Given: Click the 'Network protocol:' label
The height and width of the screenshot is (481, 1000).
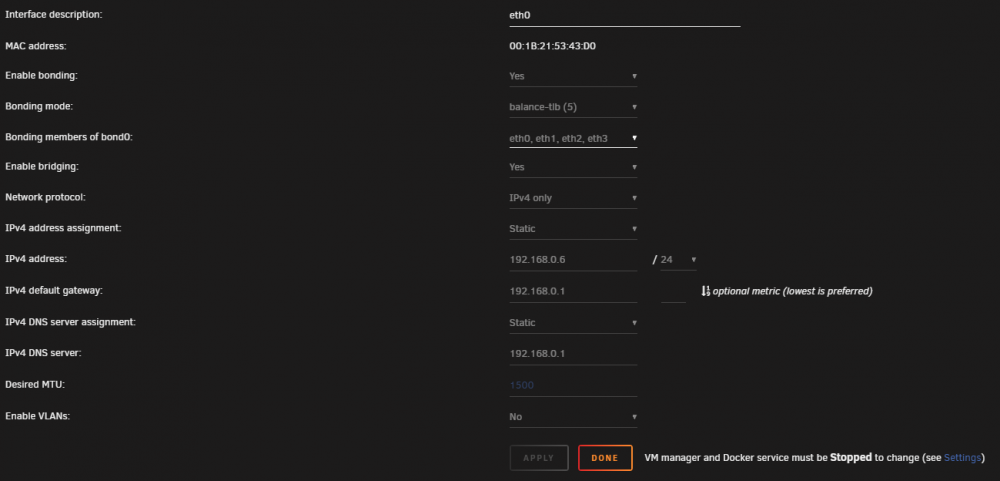Looking at the screenshot, I should pos(45,197).
